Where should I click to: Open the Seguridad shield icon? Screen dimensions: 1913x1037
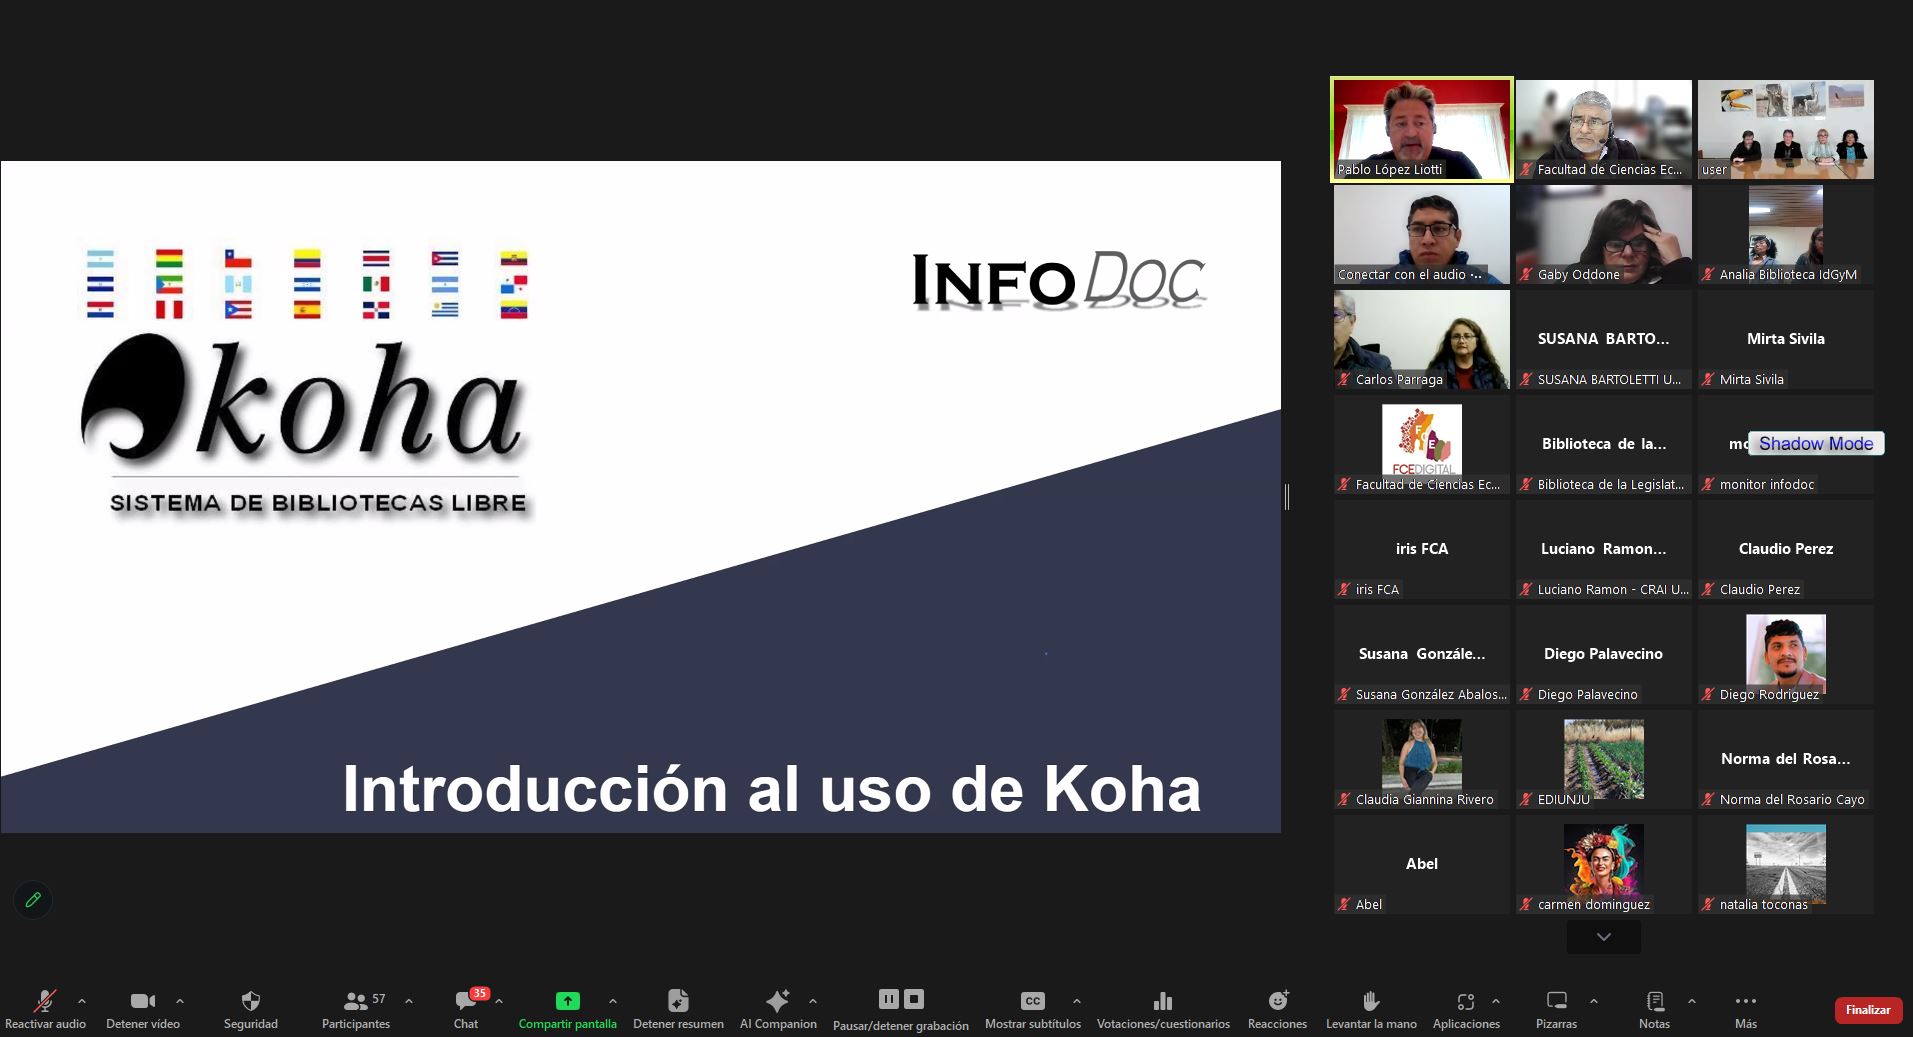coord(251,1001)
